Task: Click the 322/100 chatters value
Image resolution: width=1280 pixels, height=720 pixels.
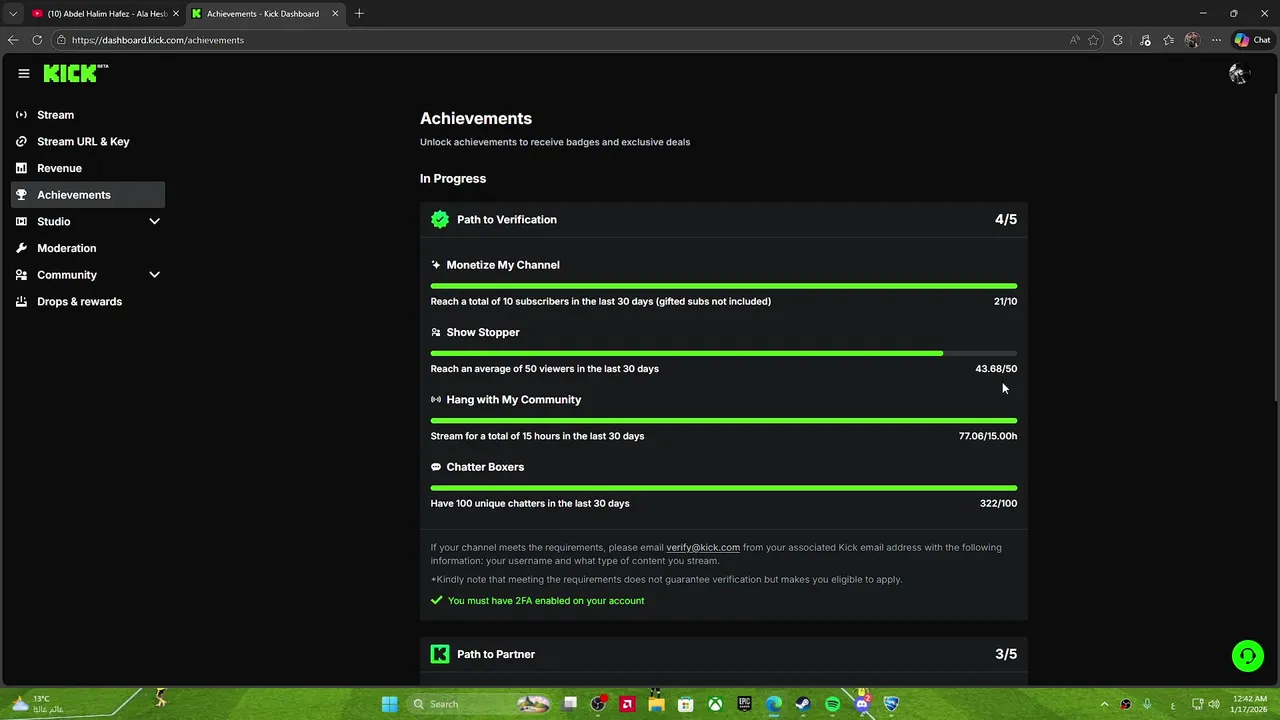Action: [998, 504]
